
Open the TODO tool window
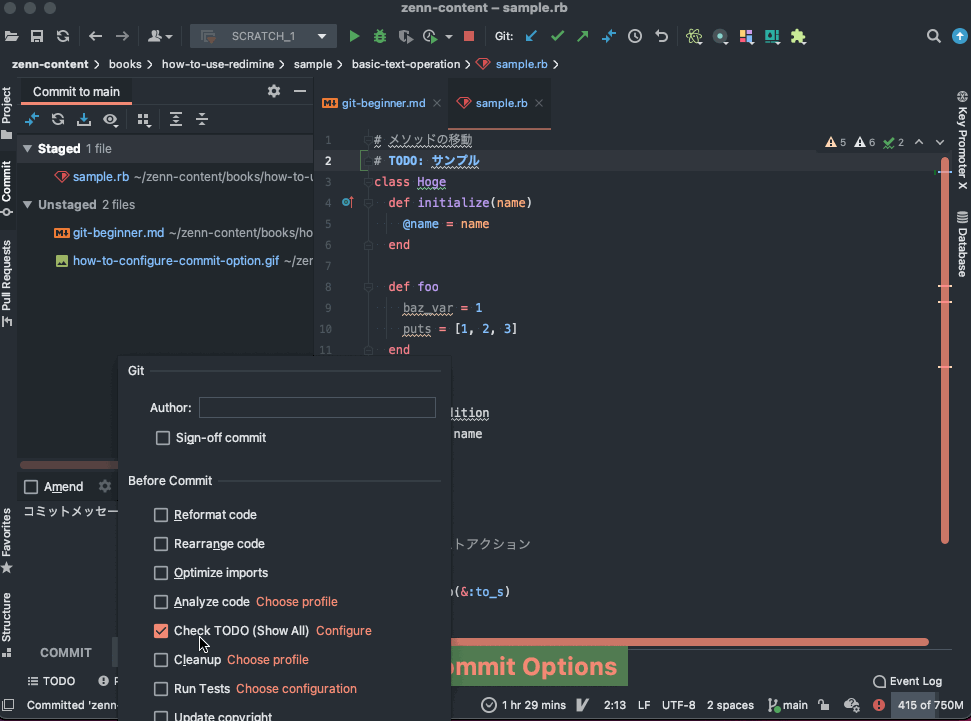[x=51, y=681]
